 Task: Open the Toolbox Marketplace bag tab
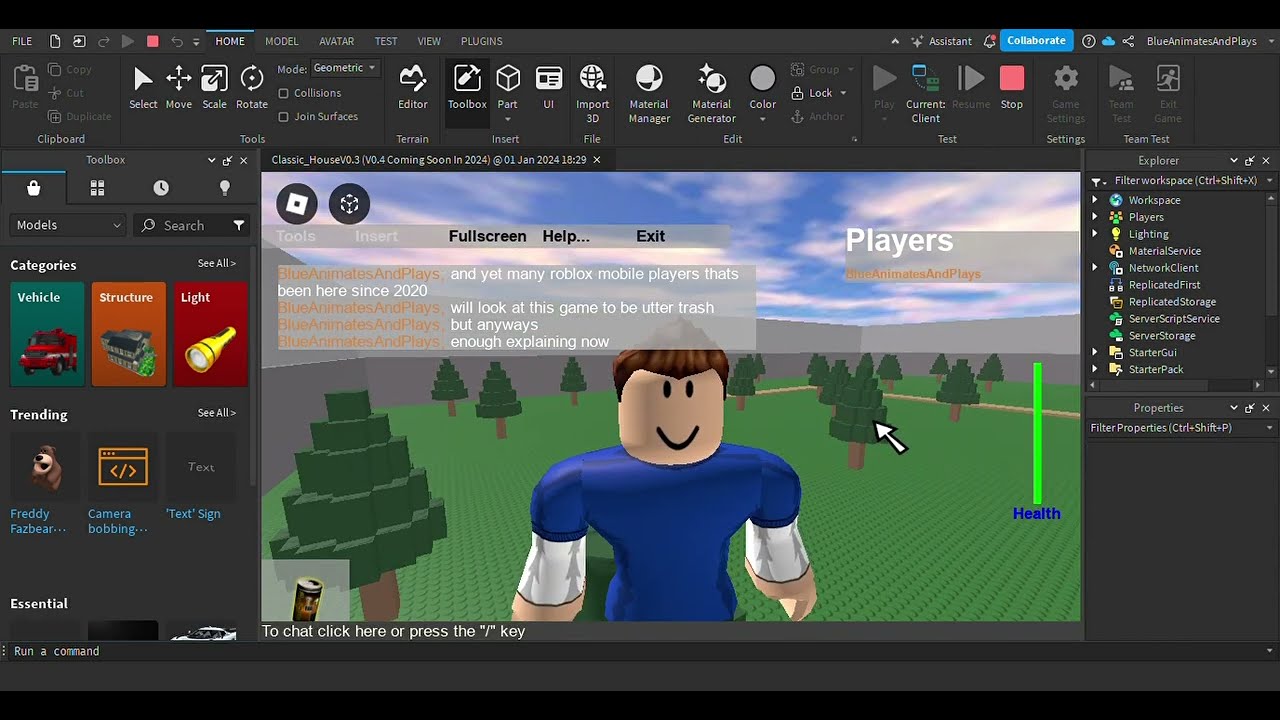tap(34, 188)
